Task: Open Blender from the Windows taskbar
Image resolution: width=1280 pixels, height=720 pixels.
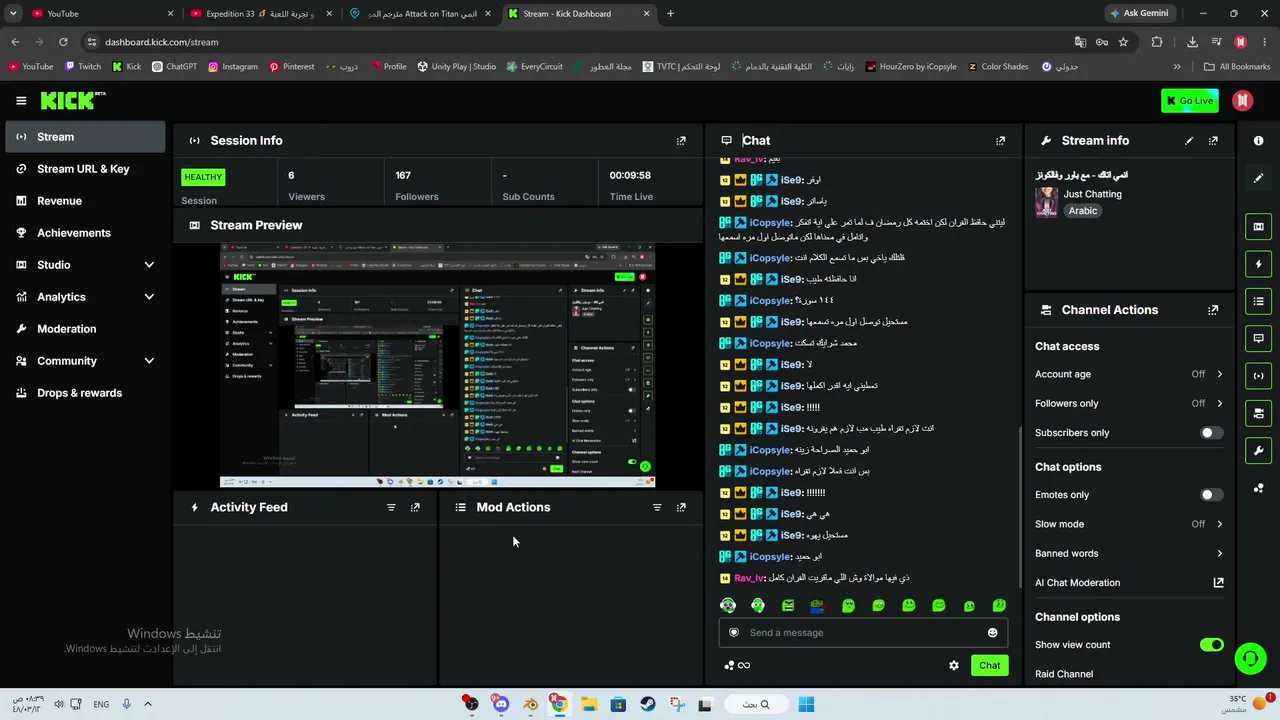Action: pos(530,705)
